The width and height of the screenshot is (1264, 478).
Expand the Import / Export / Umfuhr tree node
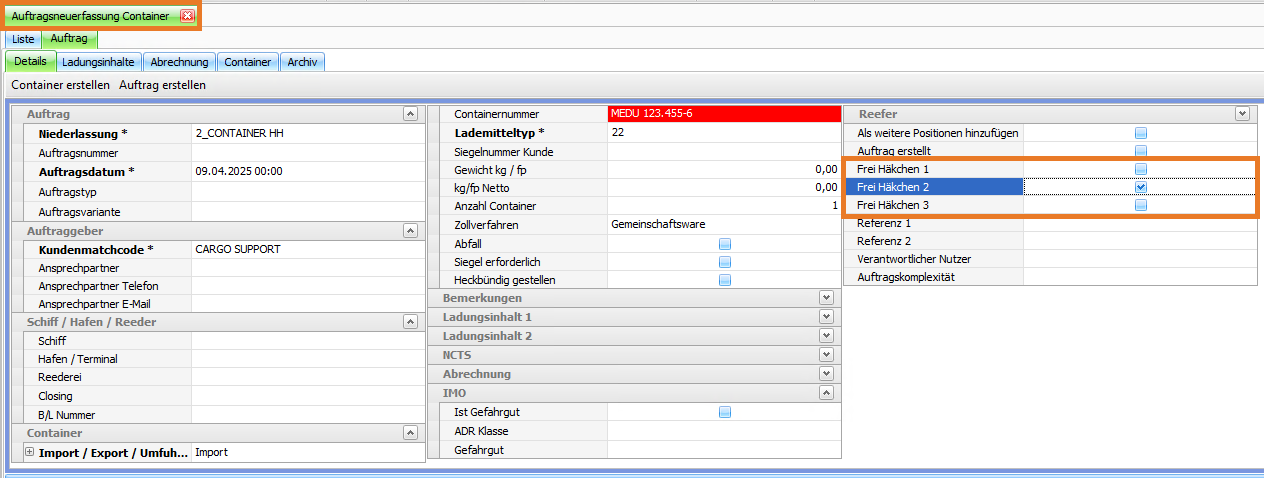(x=29, y=452)
